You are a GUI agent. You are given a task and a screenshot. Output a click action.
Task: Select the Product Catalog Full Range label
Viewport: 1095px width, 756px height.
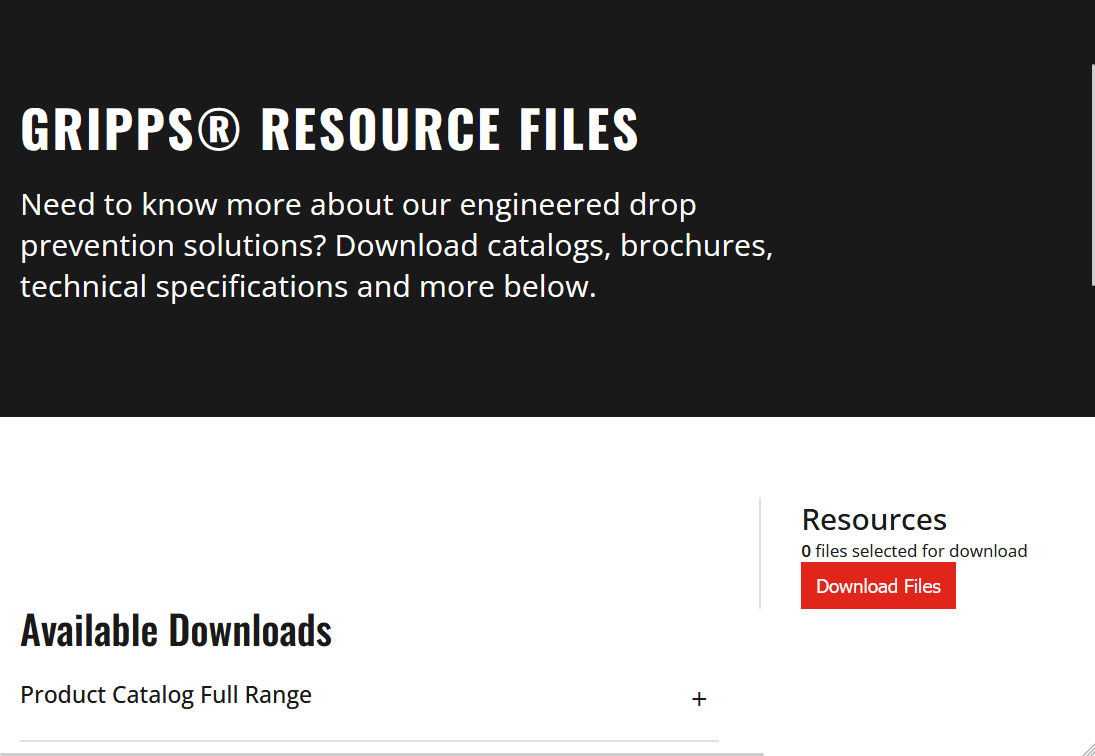[166, 695]
